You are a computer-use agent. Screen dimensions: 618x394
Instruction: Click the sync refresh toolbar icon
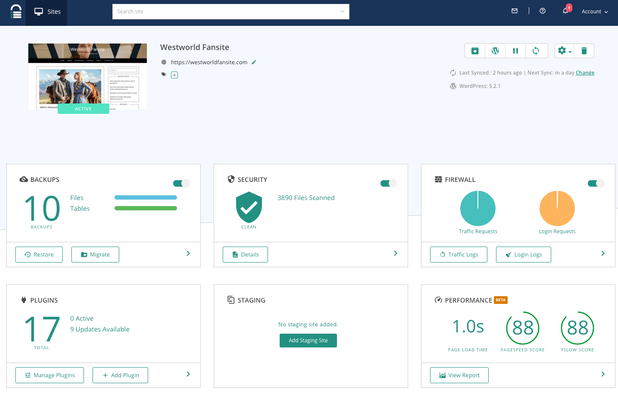(536, 51)
